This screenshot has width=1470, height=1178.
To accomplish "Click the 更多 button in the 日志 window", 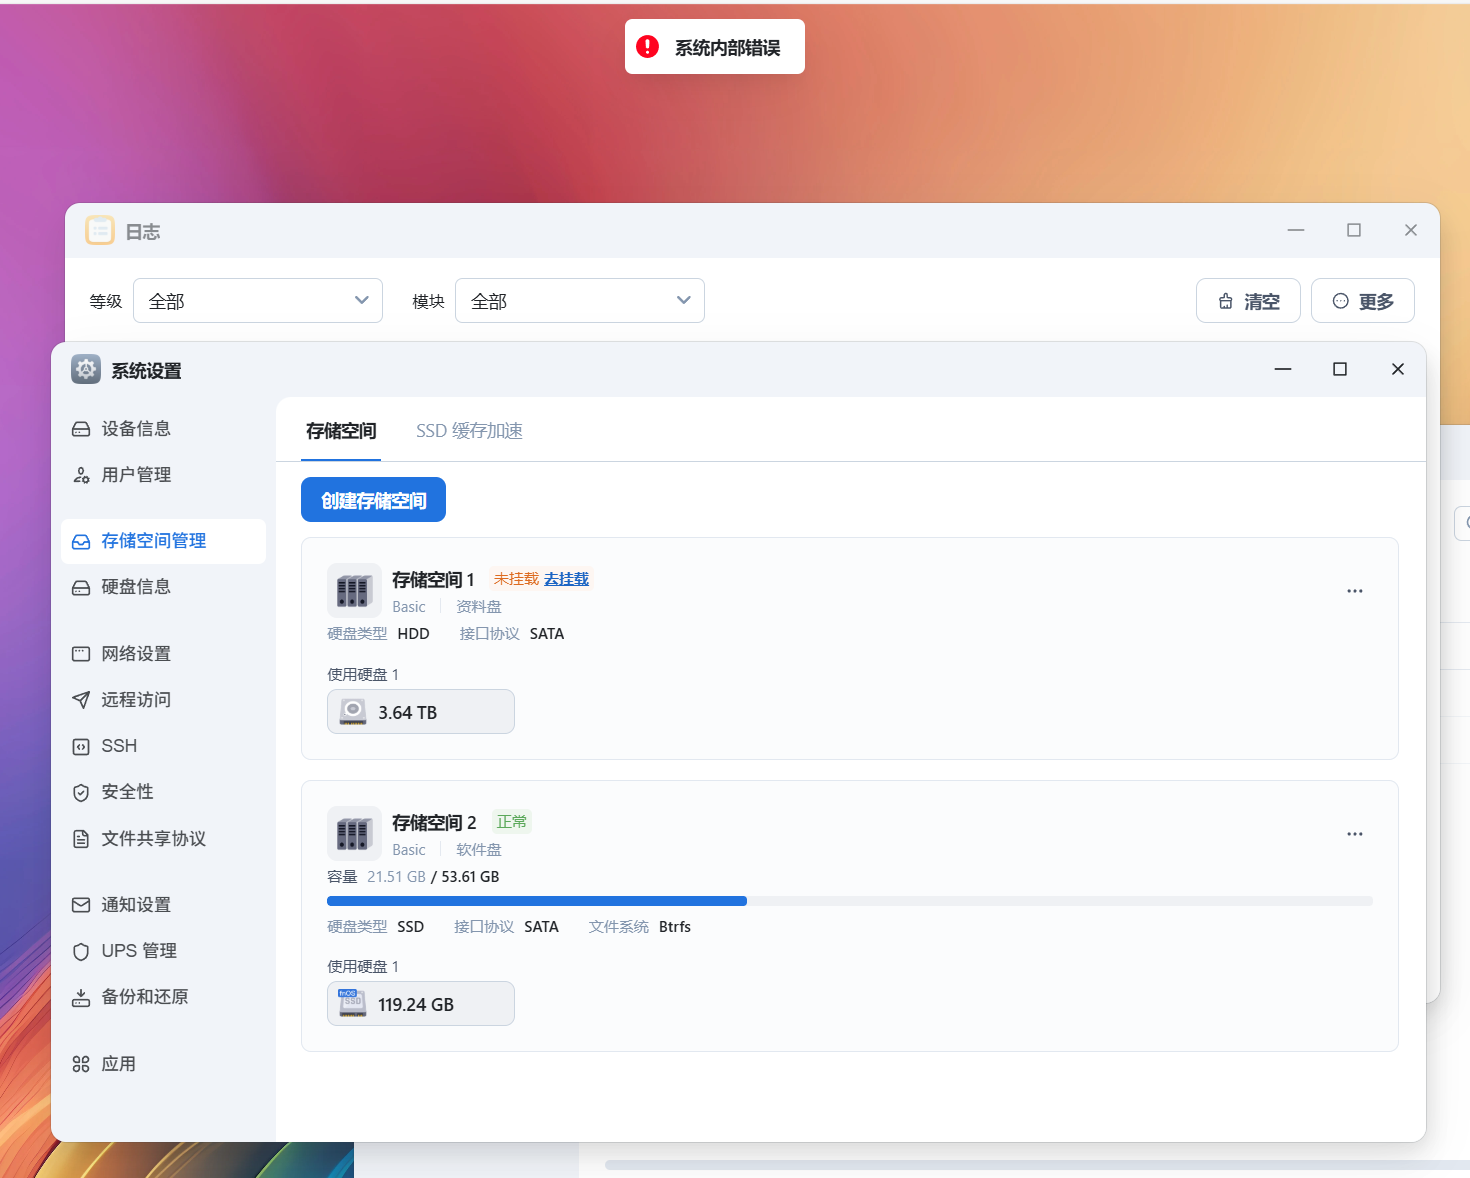I will [x=1363, y=301].
